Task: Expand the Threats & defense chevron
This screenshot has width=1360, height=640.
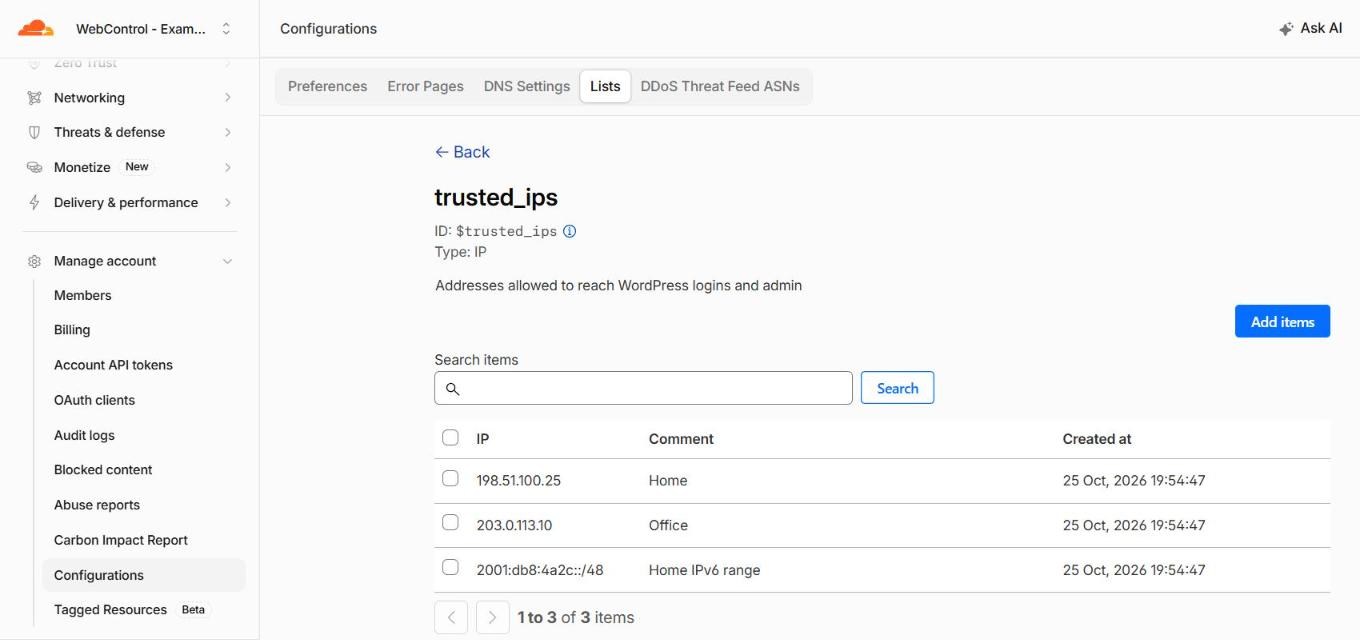Action: (x=228, y=132)
